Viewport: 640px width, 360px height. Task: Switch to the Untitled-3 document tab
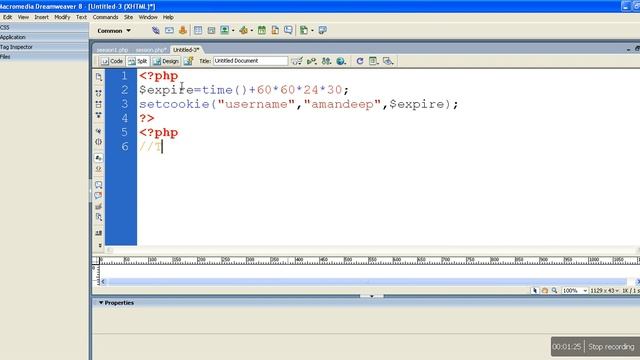(186, 49)
